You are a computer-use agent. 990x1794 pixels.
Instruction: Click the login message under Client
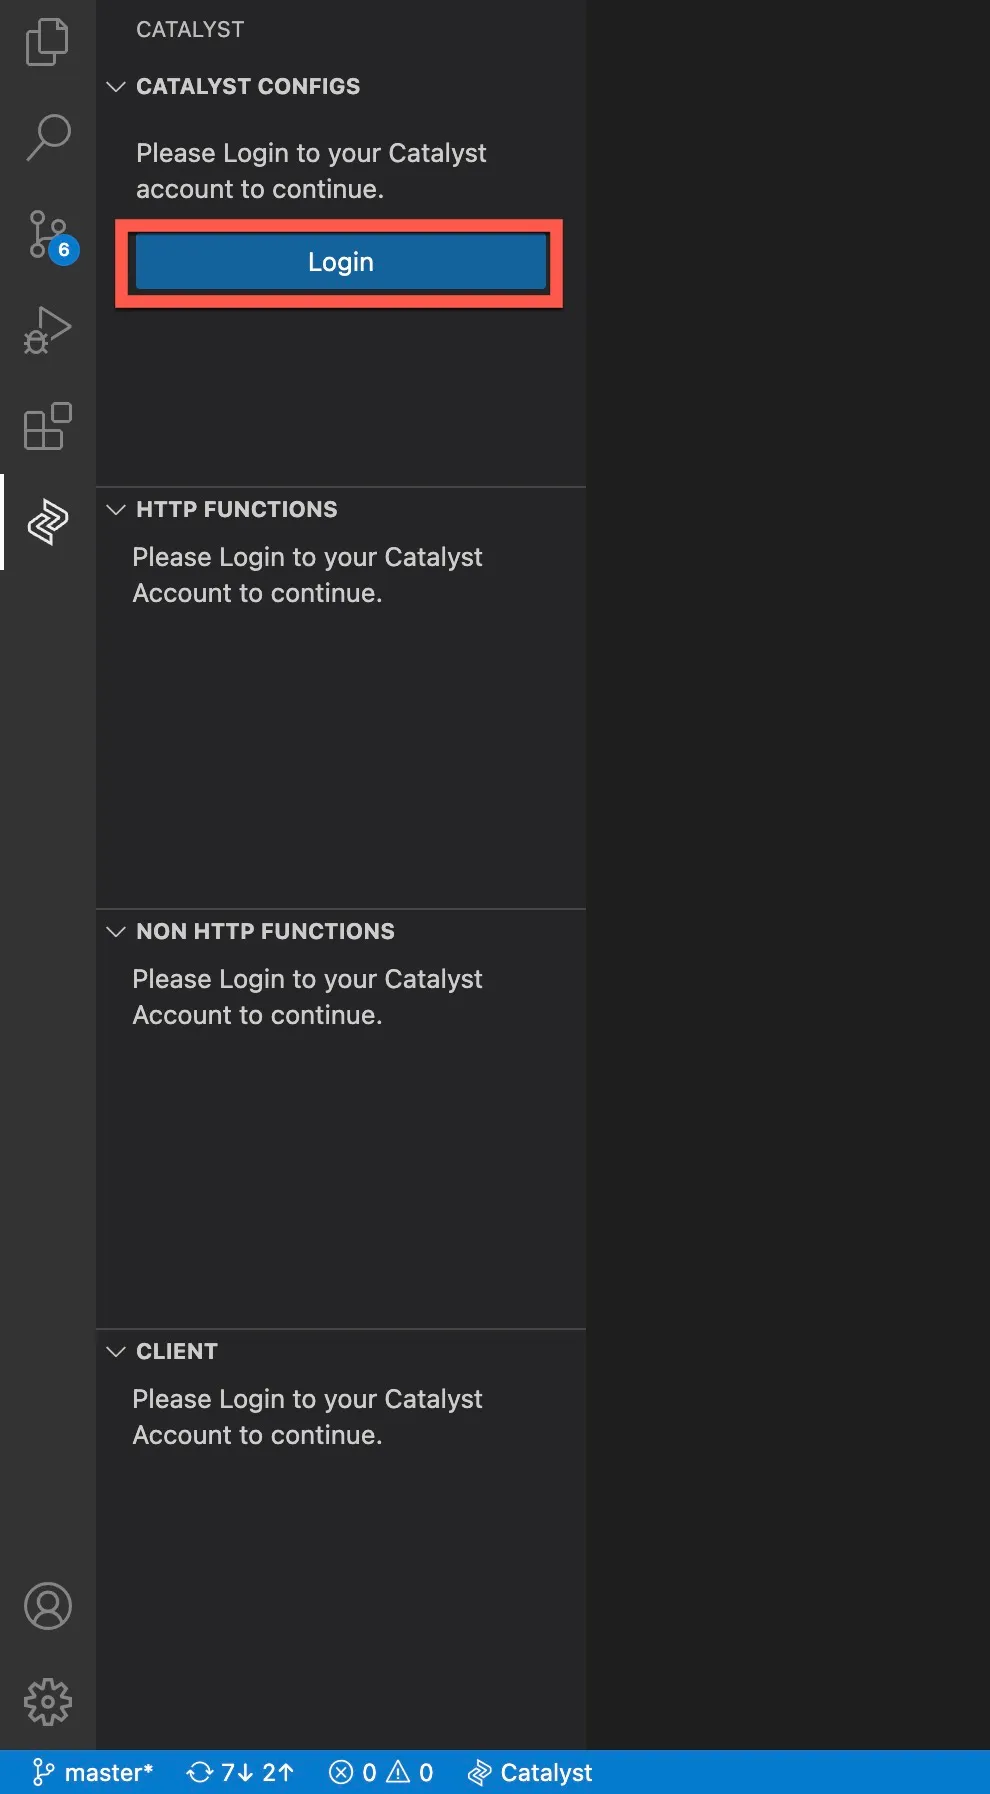(307, 1417)
